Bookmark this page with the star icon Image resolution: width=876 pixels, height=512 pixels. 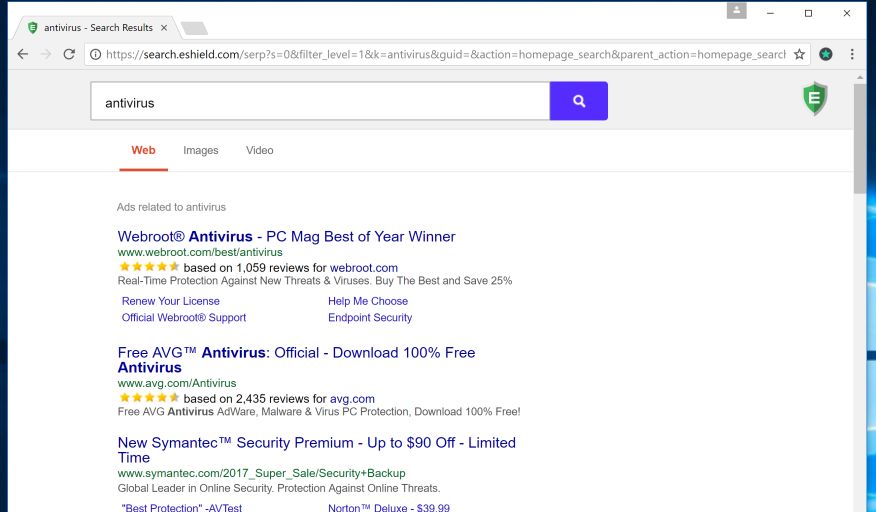pyautogui.click(x=799, y=54)
